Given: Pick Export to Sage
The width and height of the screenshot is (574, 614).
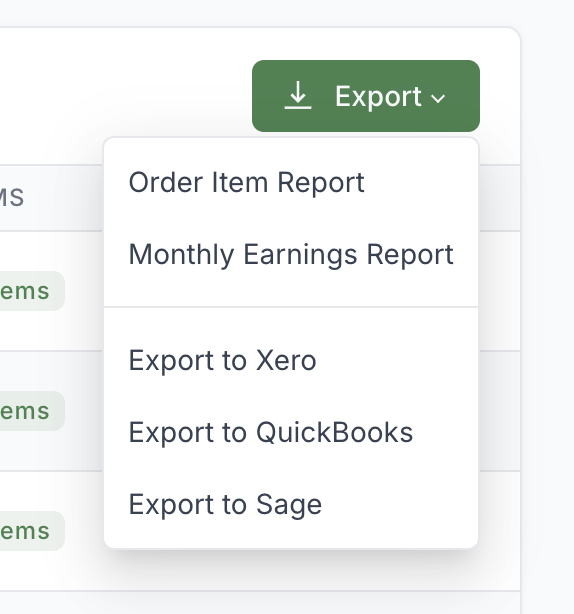Looking at the screenshot, I should coord(291,504).
